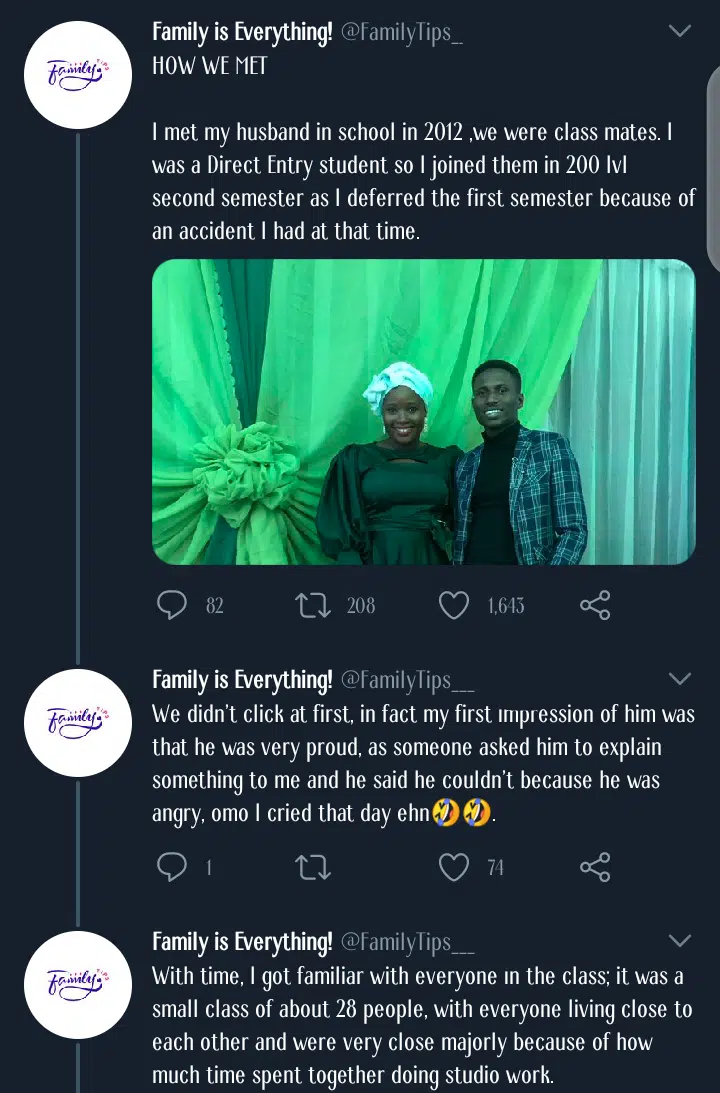The image size is (720, 1093).
Task: Retweet the HOW WE MET tweet
Action: pos(314,605)
